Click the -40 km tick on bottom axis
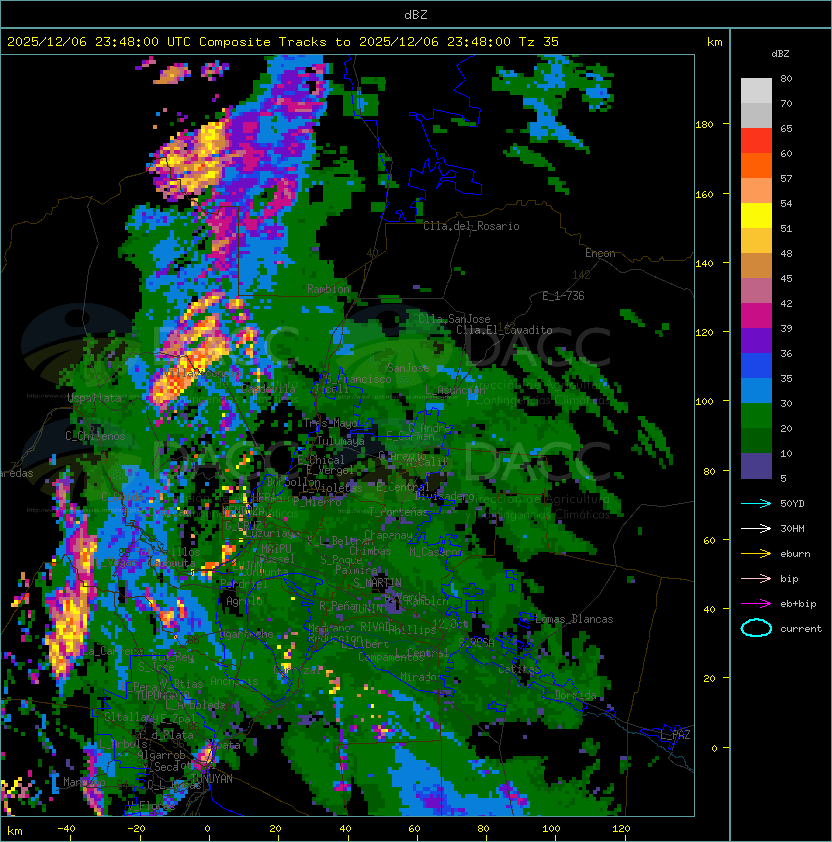832x842 pixels. [x=66, y=829]
